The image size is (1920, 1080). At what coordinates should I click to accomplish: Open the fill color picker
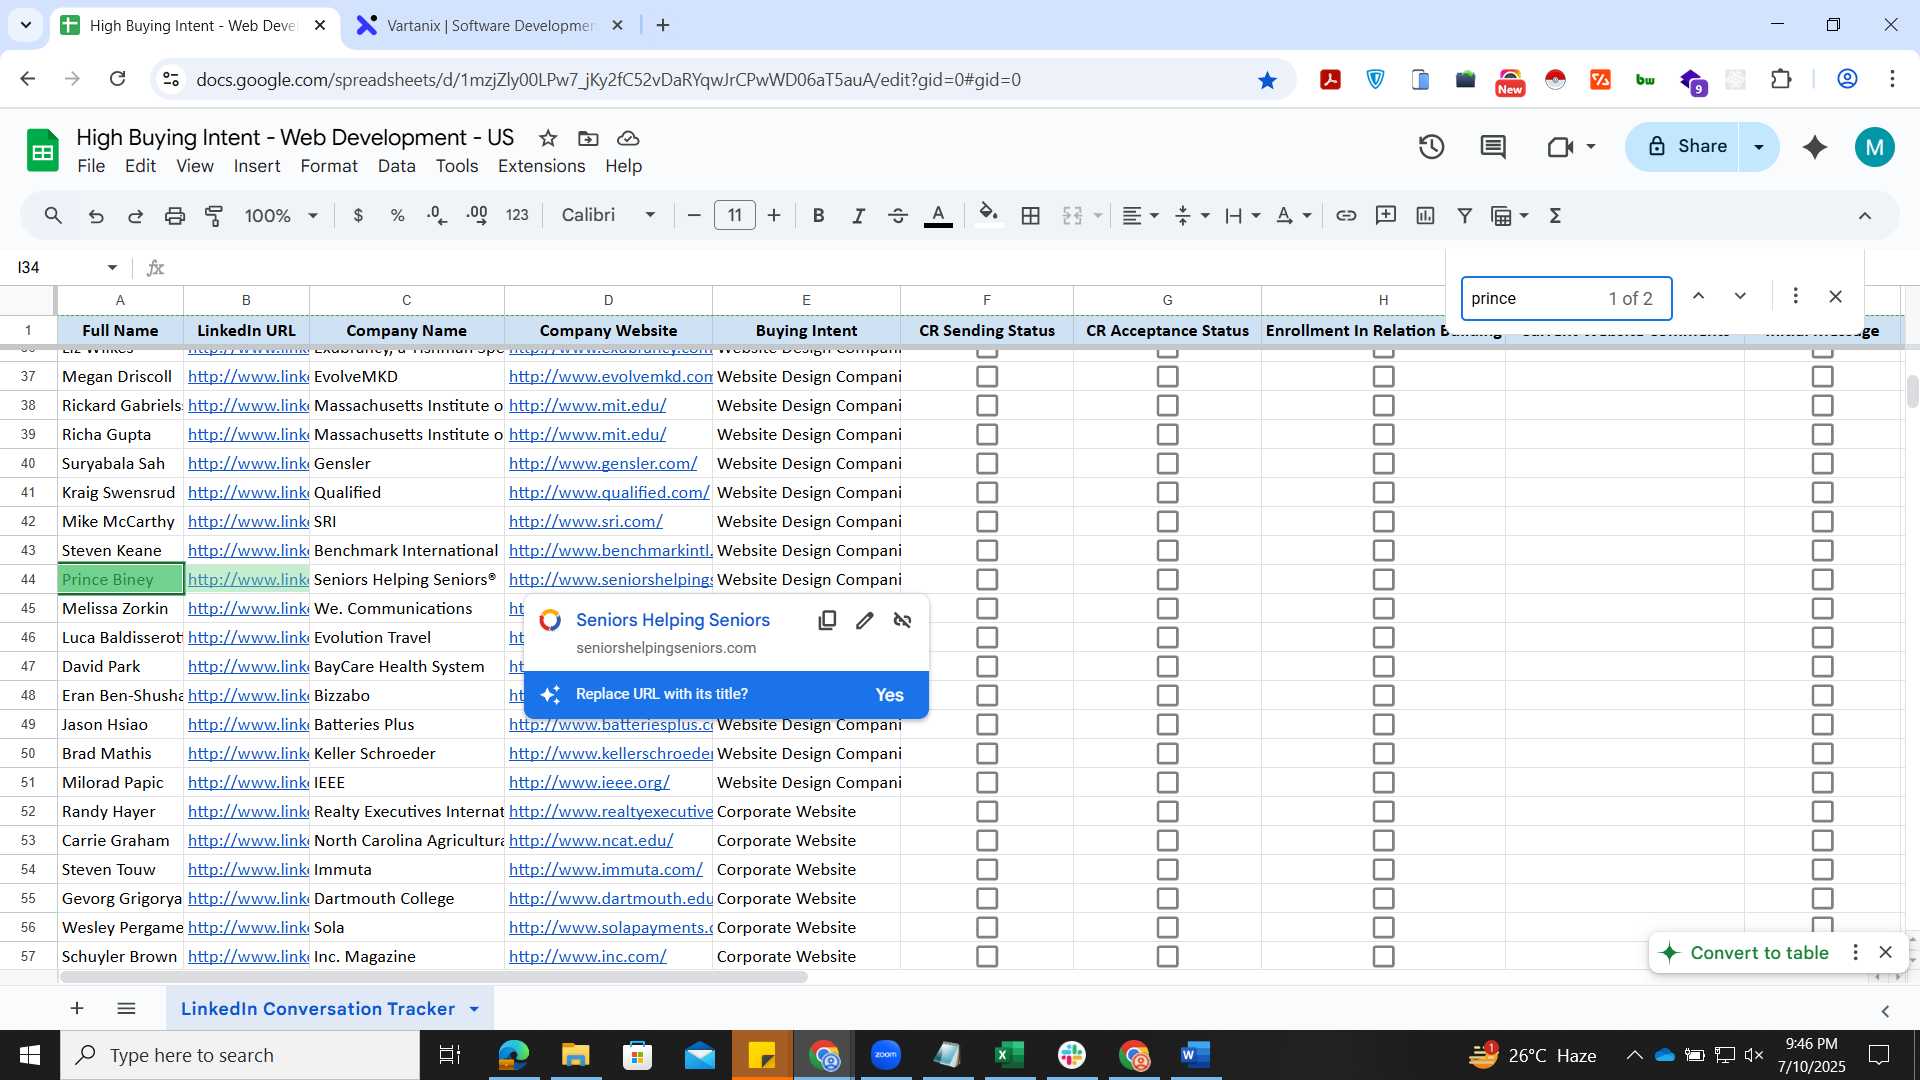click(x=988, y=216)
